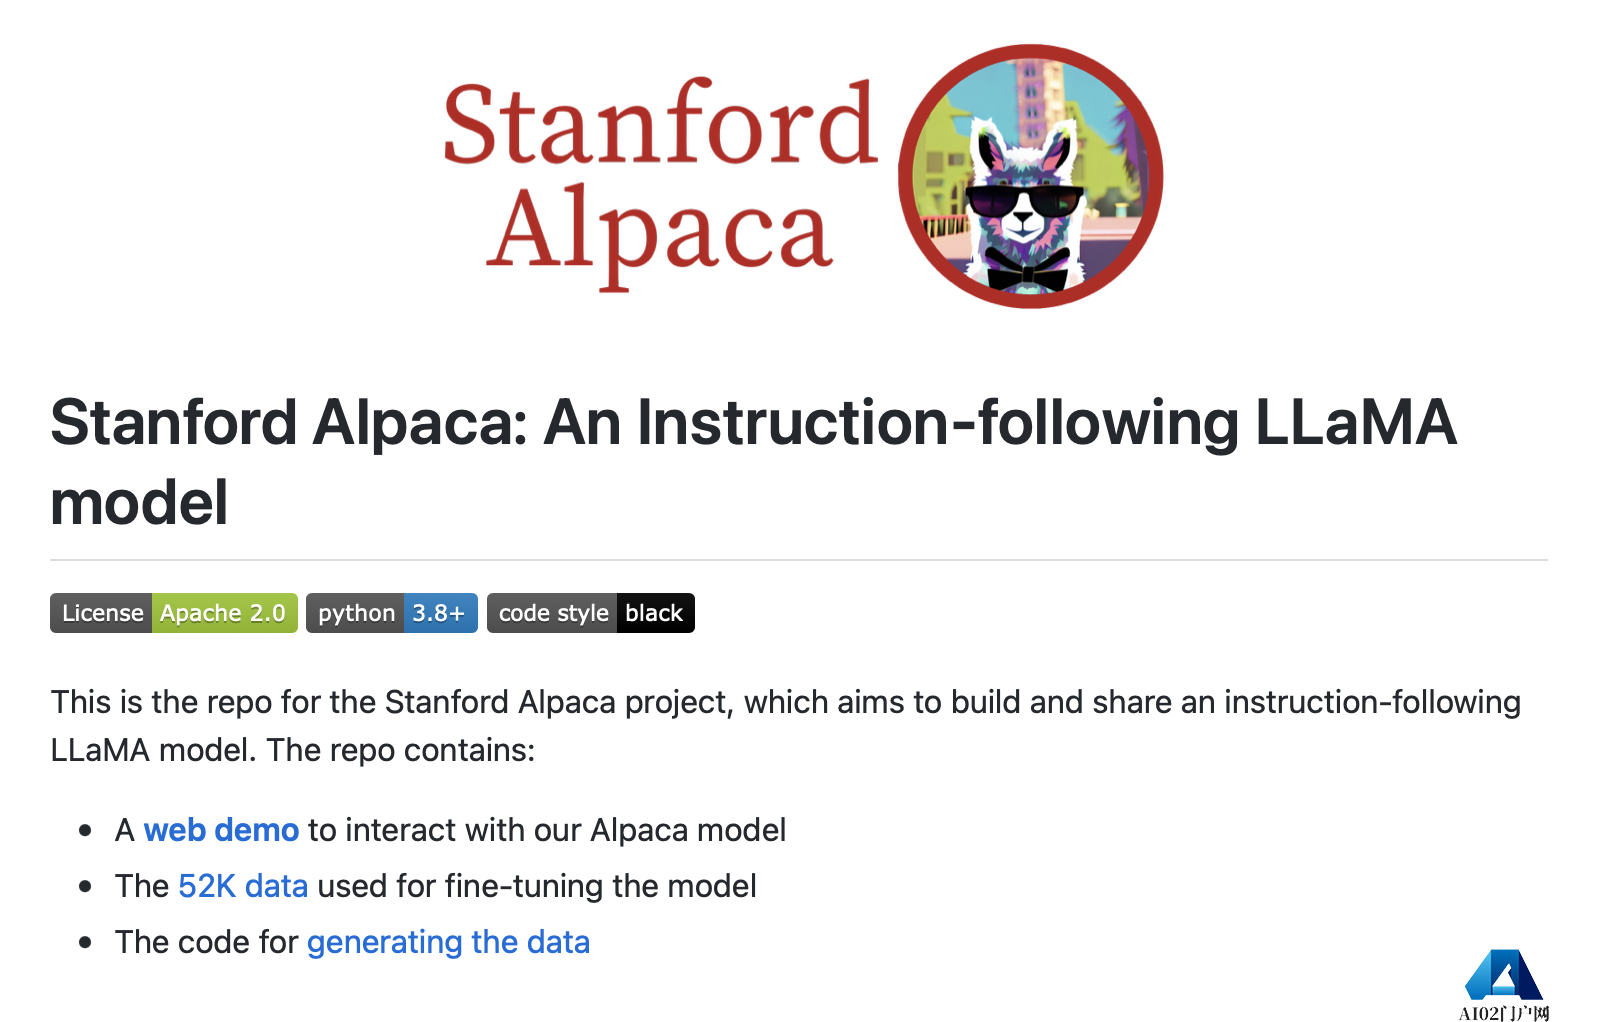Click the "to interact with our Alpaca model" text
This screenshot has width=1604, height=1022.
pos(547,830)
